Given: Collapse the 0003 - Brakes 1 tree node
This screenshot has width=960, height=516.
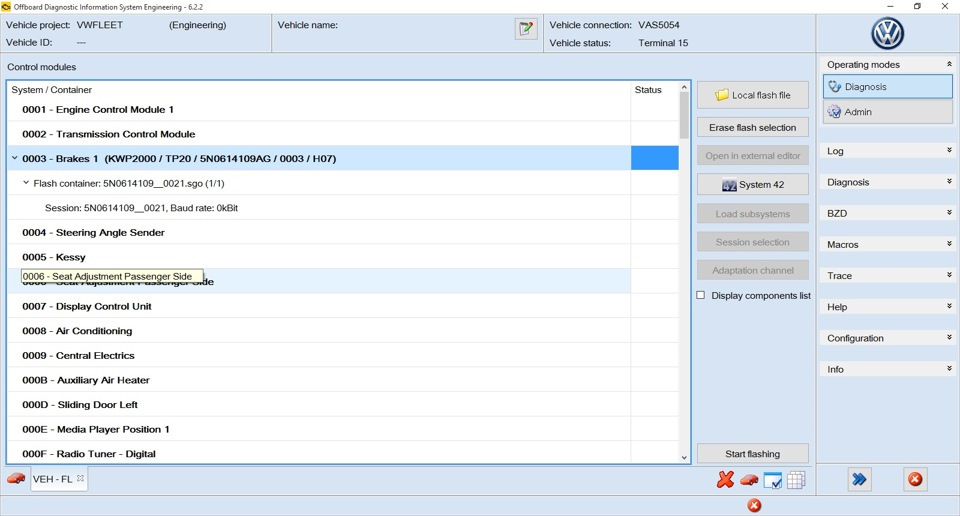Looking at the screenshot, I should click(15, 158).
